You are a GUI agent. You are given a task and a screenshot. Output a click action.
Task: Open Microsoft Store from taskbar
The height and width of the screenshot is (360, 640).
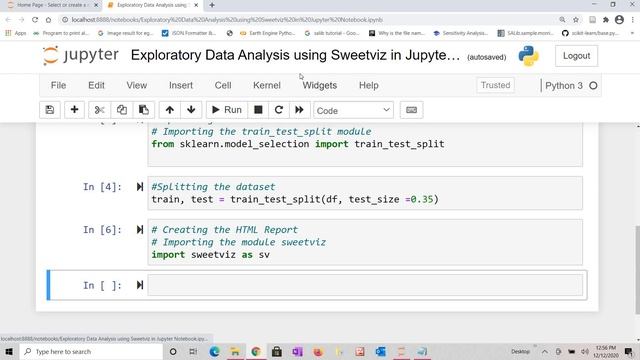277,351
